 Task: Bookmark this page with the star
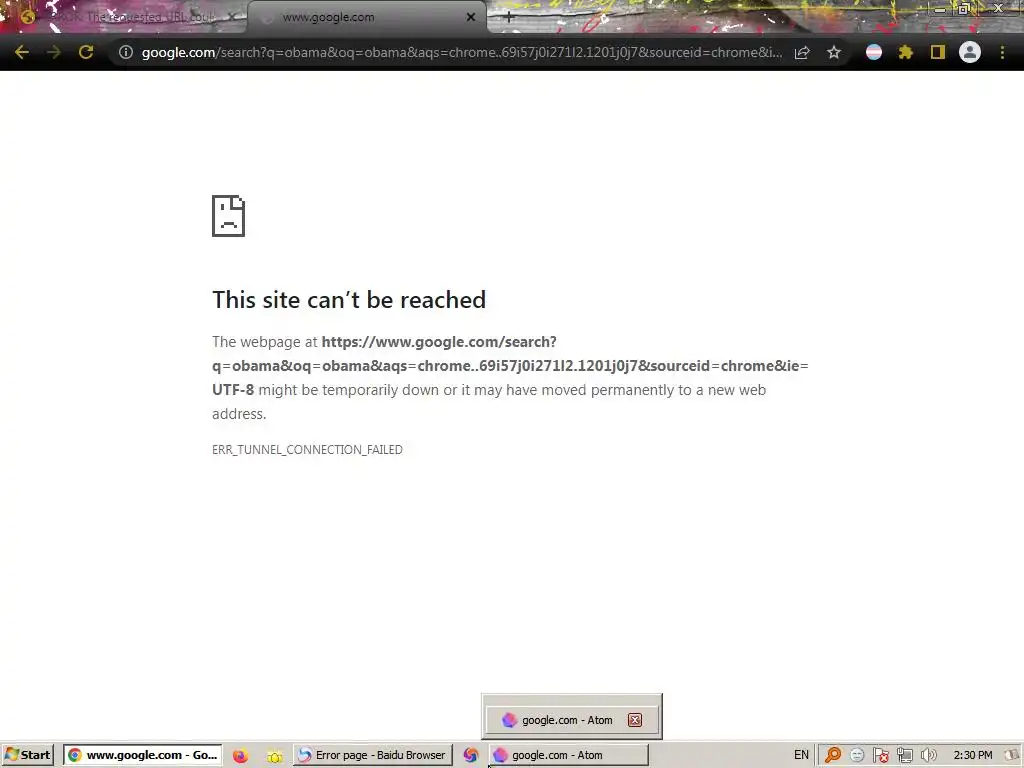pyautogui.click(x=834, y=52)
